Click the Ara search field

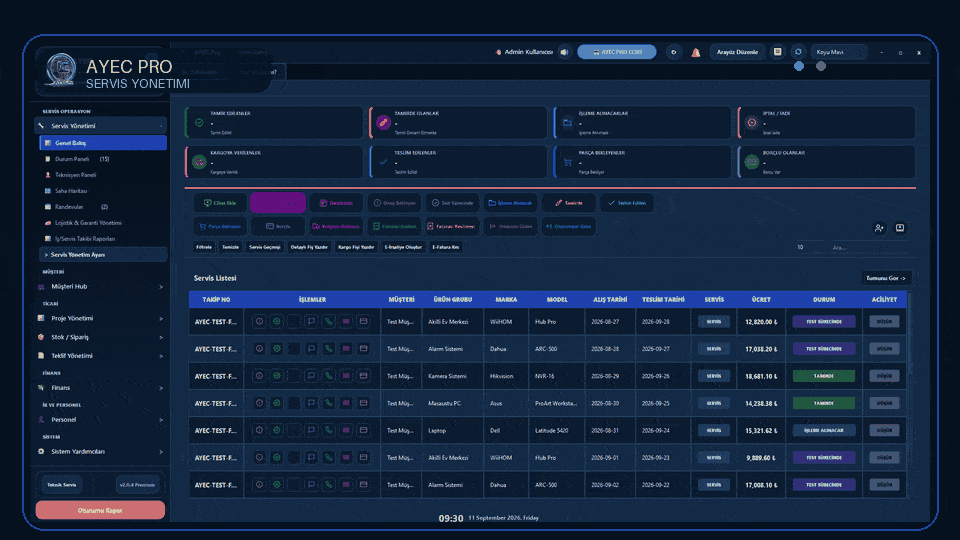868,247
